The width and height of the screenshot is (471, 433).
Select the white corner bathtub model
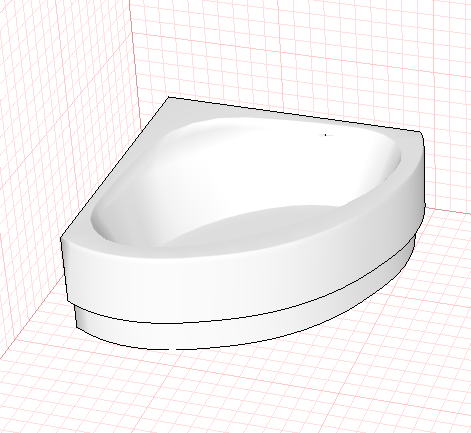tap(243, 223)
